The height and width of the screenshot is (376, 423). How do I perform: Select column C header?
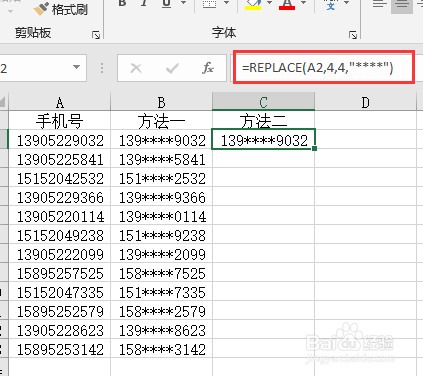click(263, 102)
